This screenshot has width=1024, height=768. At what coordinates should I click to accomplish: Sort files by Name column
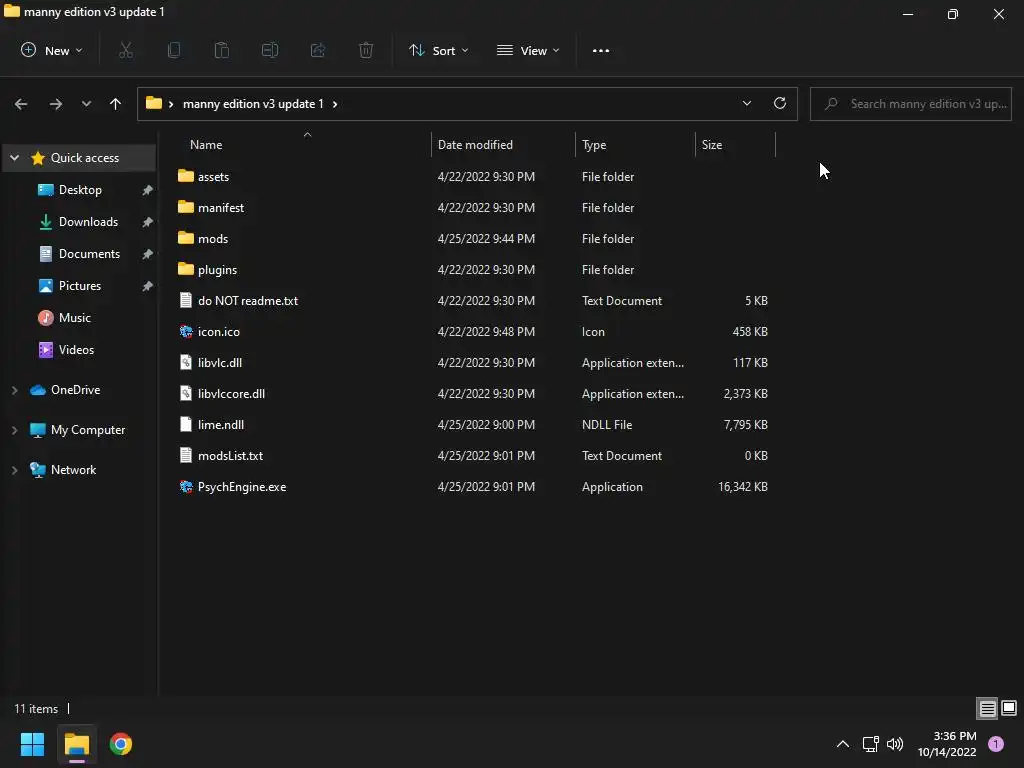206,145
